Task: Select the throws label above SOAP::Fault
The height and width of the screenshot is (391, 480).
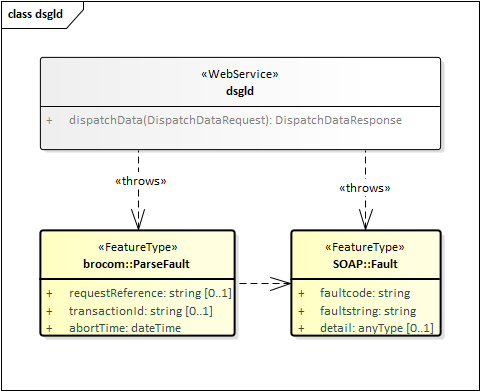Action: (x=365, y=188)
